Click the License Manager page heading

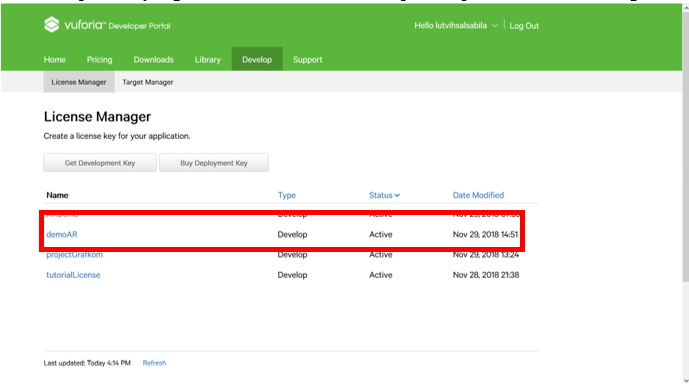(x=97, y=116)
